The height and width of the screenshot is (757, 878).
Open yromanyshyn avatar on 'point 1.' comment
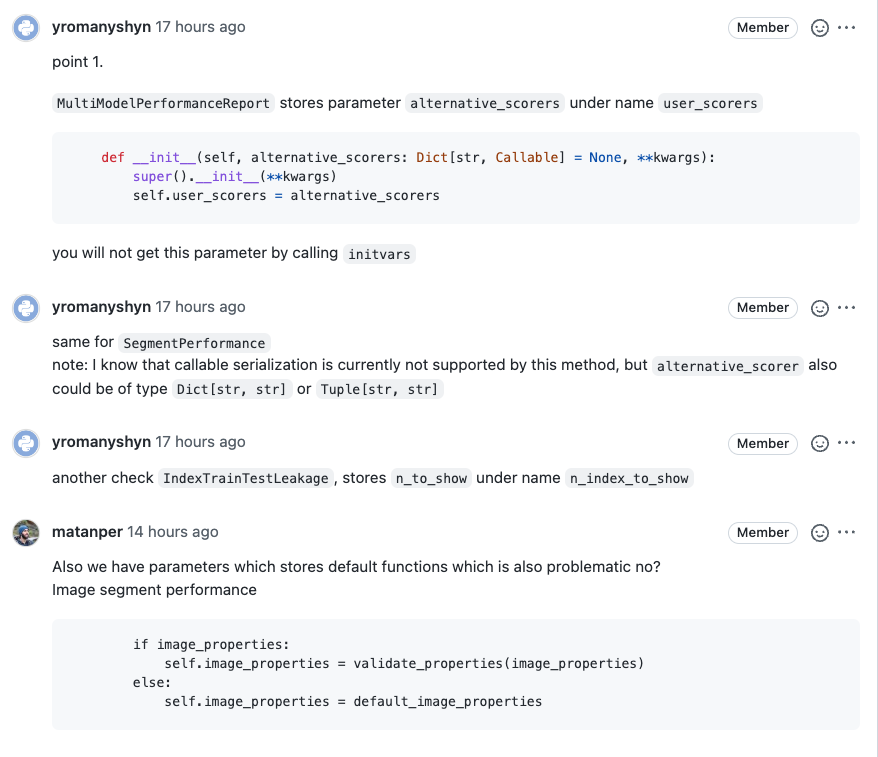[26, 28]
